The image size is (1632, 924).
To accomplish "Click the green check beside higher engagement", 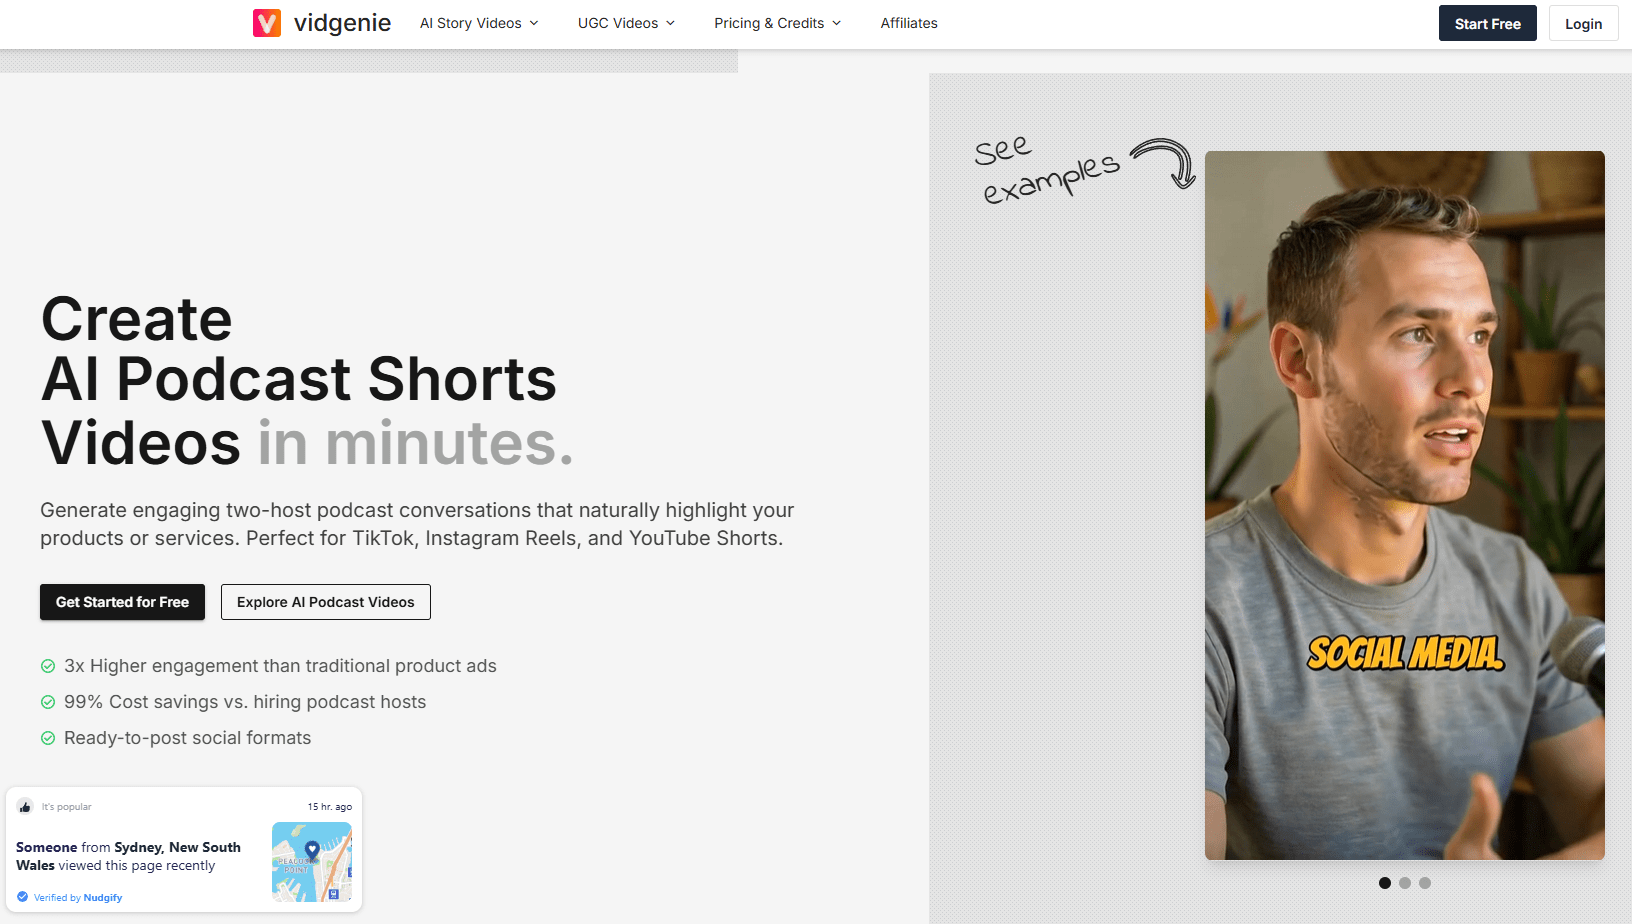I will 48,666.
